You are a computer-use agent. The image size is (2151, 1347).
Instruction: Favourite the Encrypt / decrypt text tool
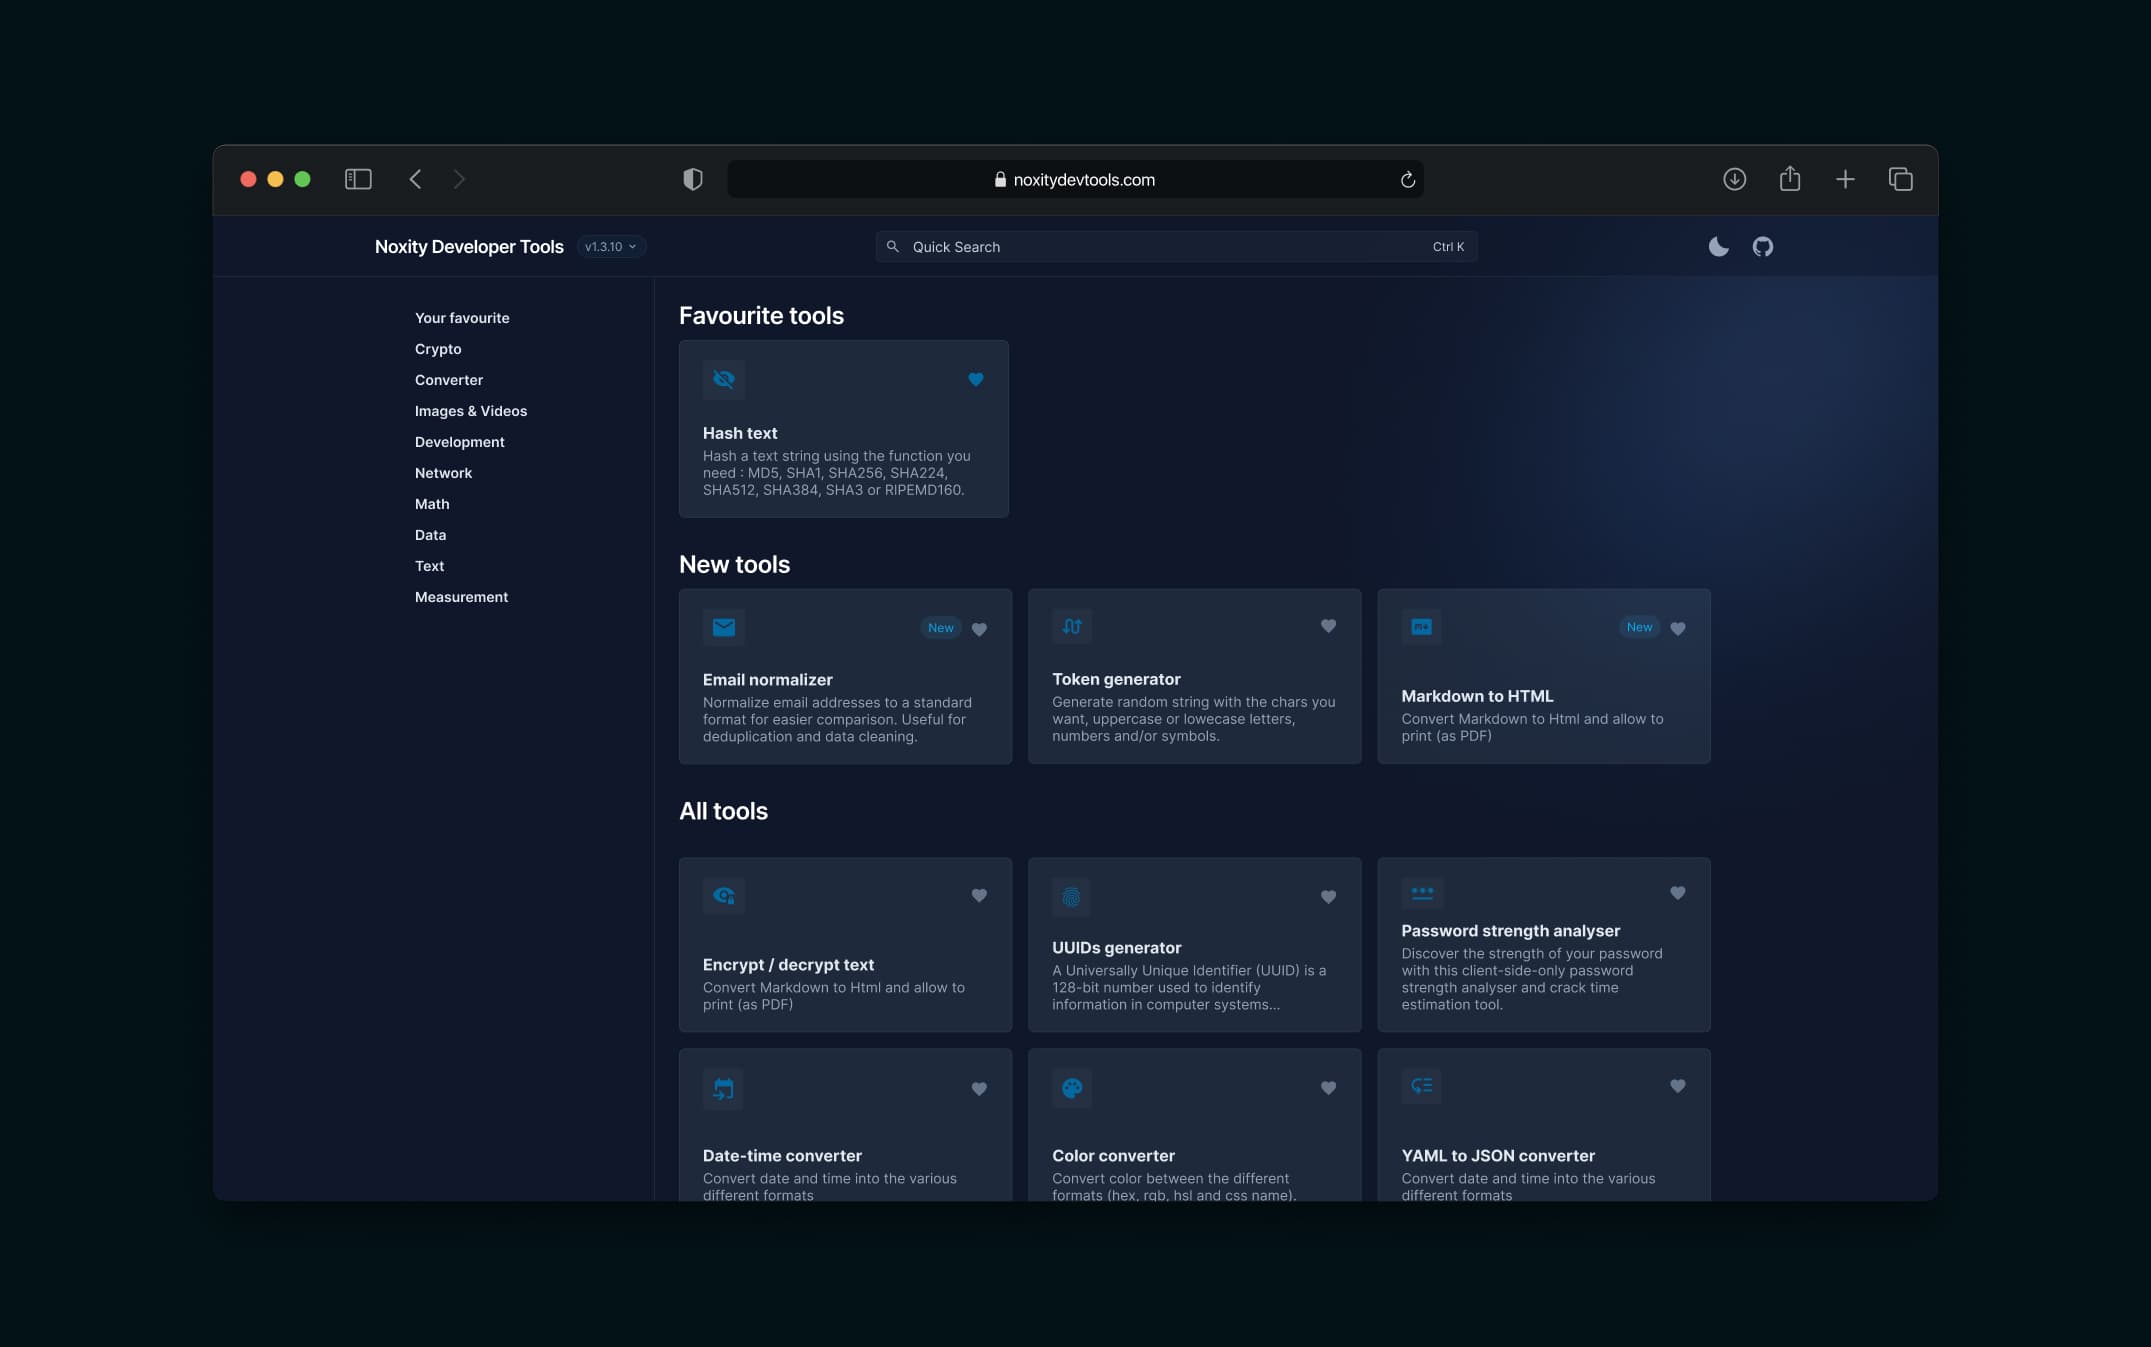979,895
